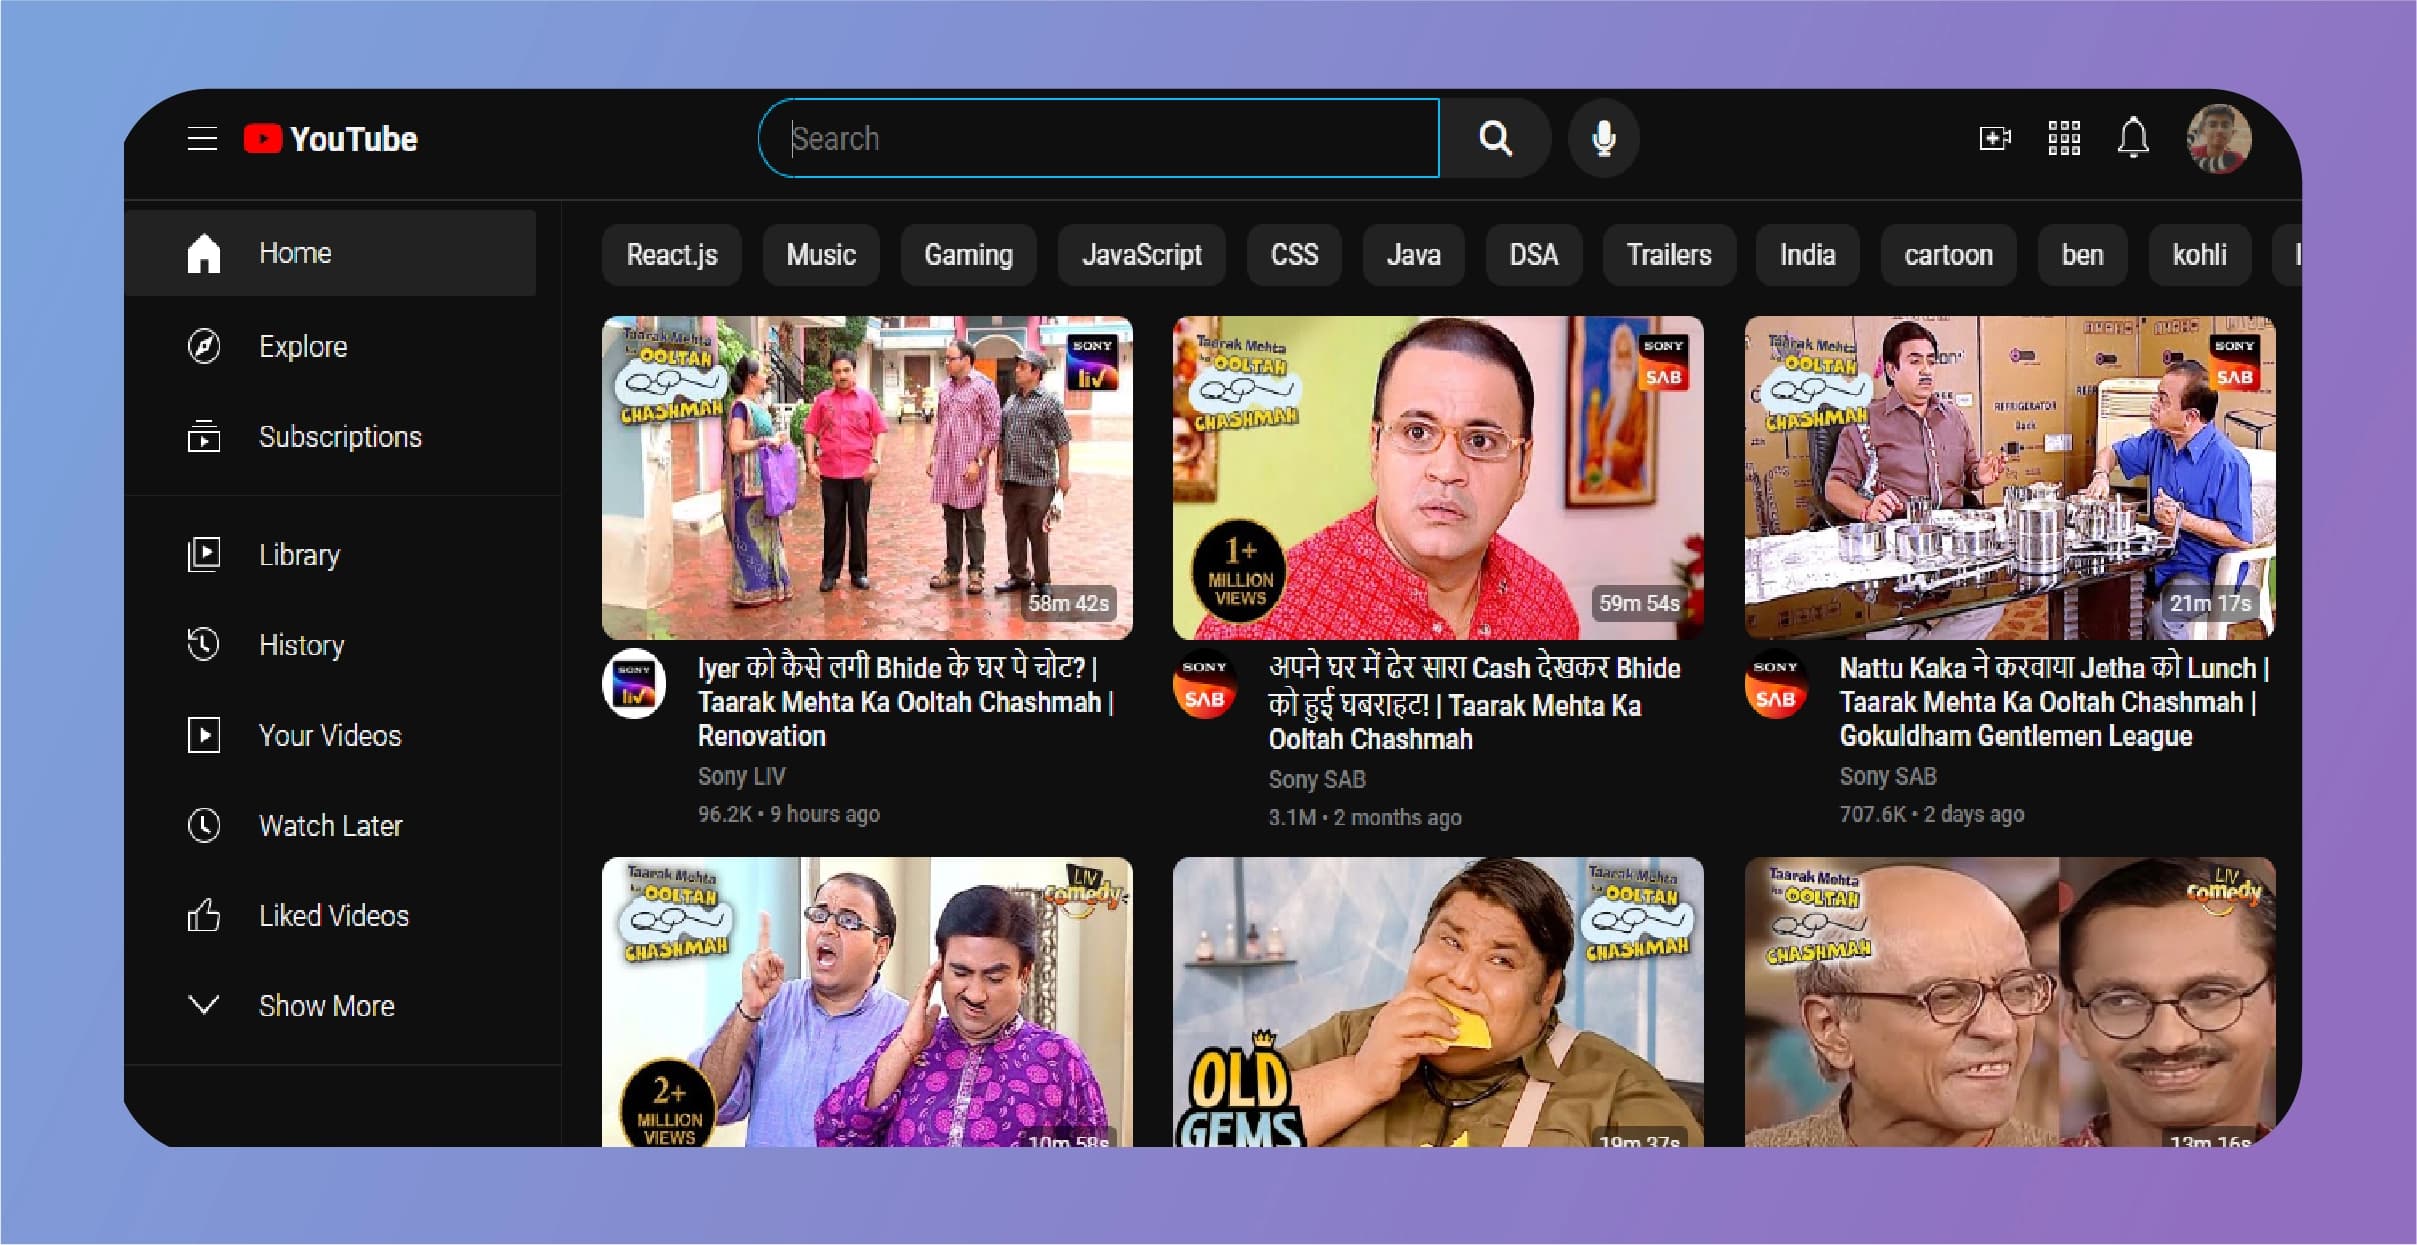Select the Java filter chip

pyautogui.click(x=1413, y=255)
